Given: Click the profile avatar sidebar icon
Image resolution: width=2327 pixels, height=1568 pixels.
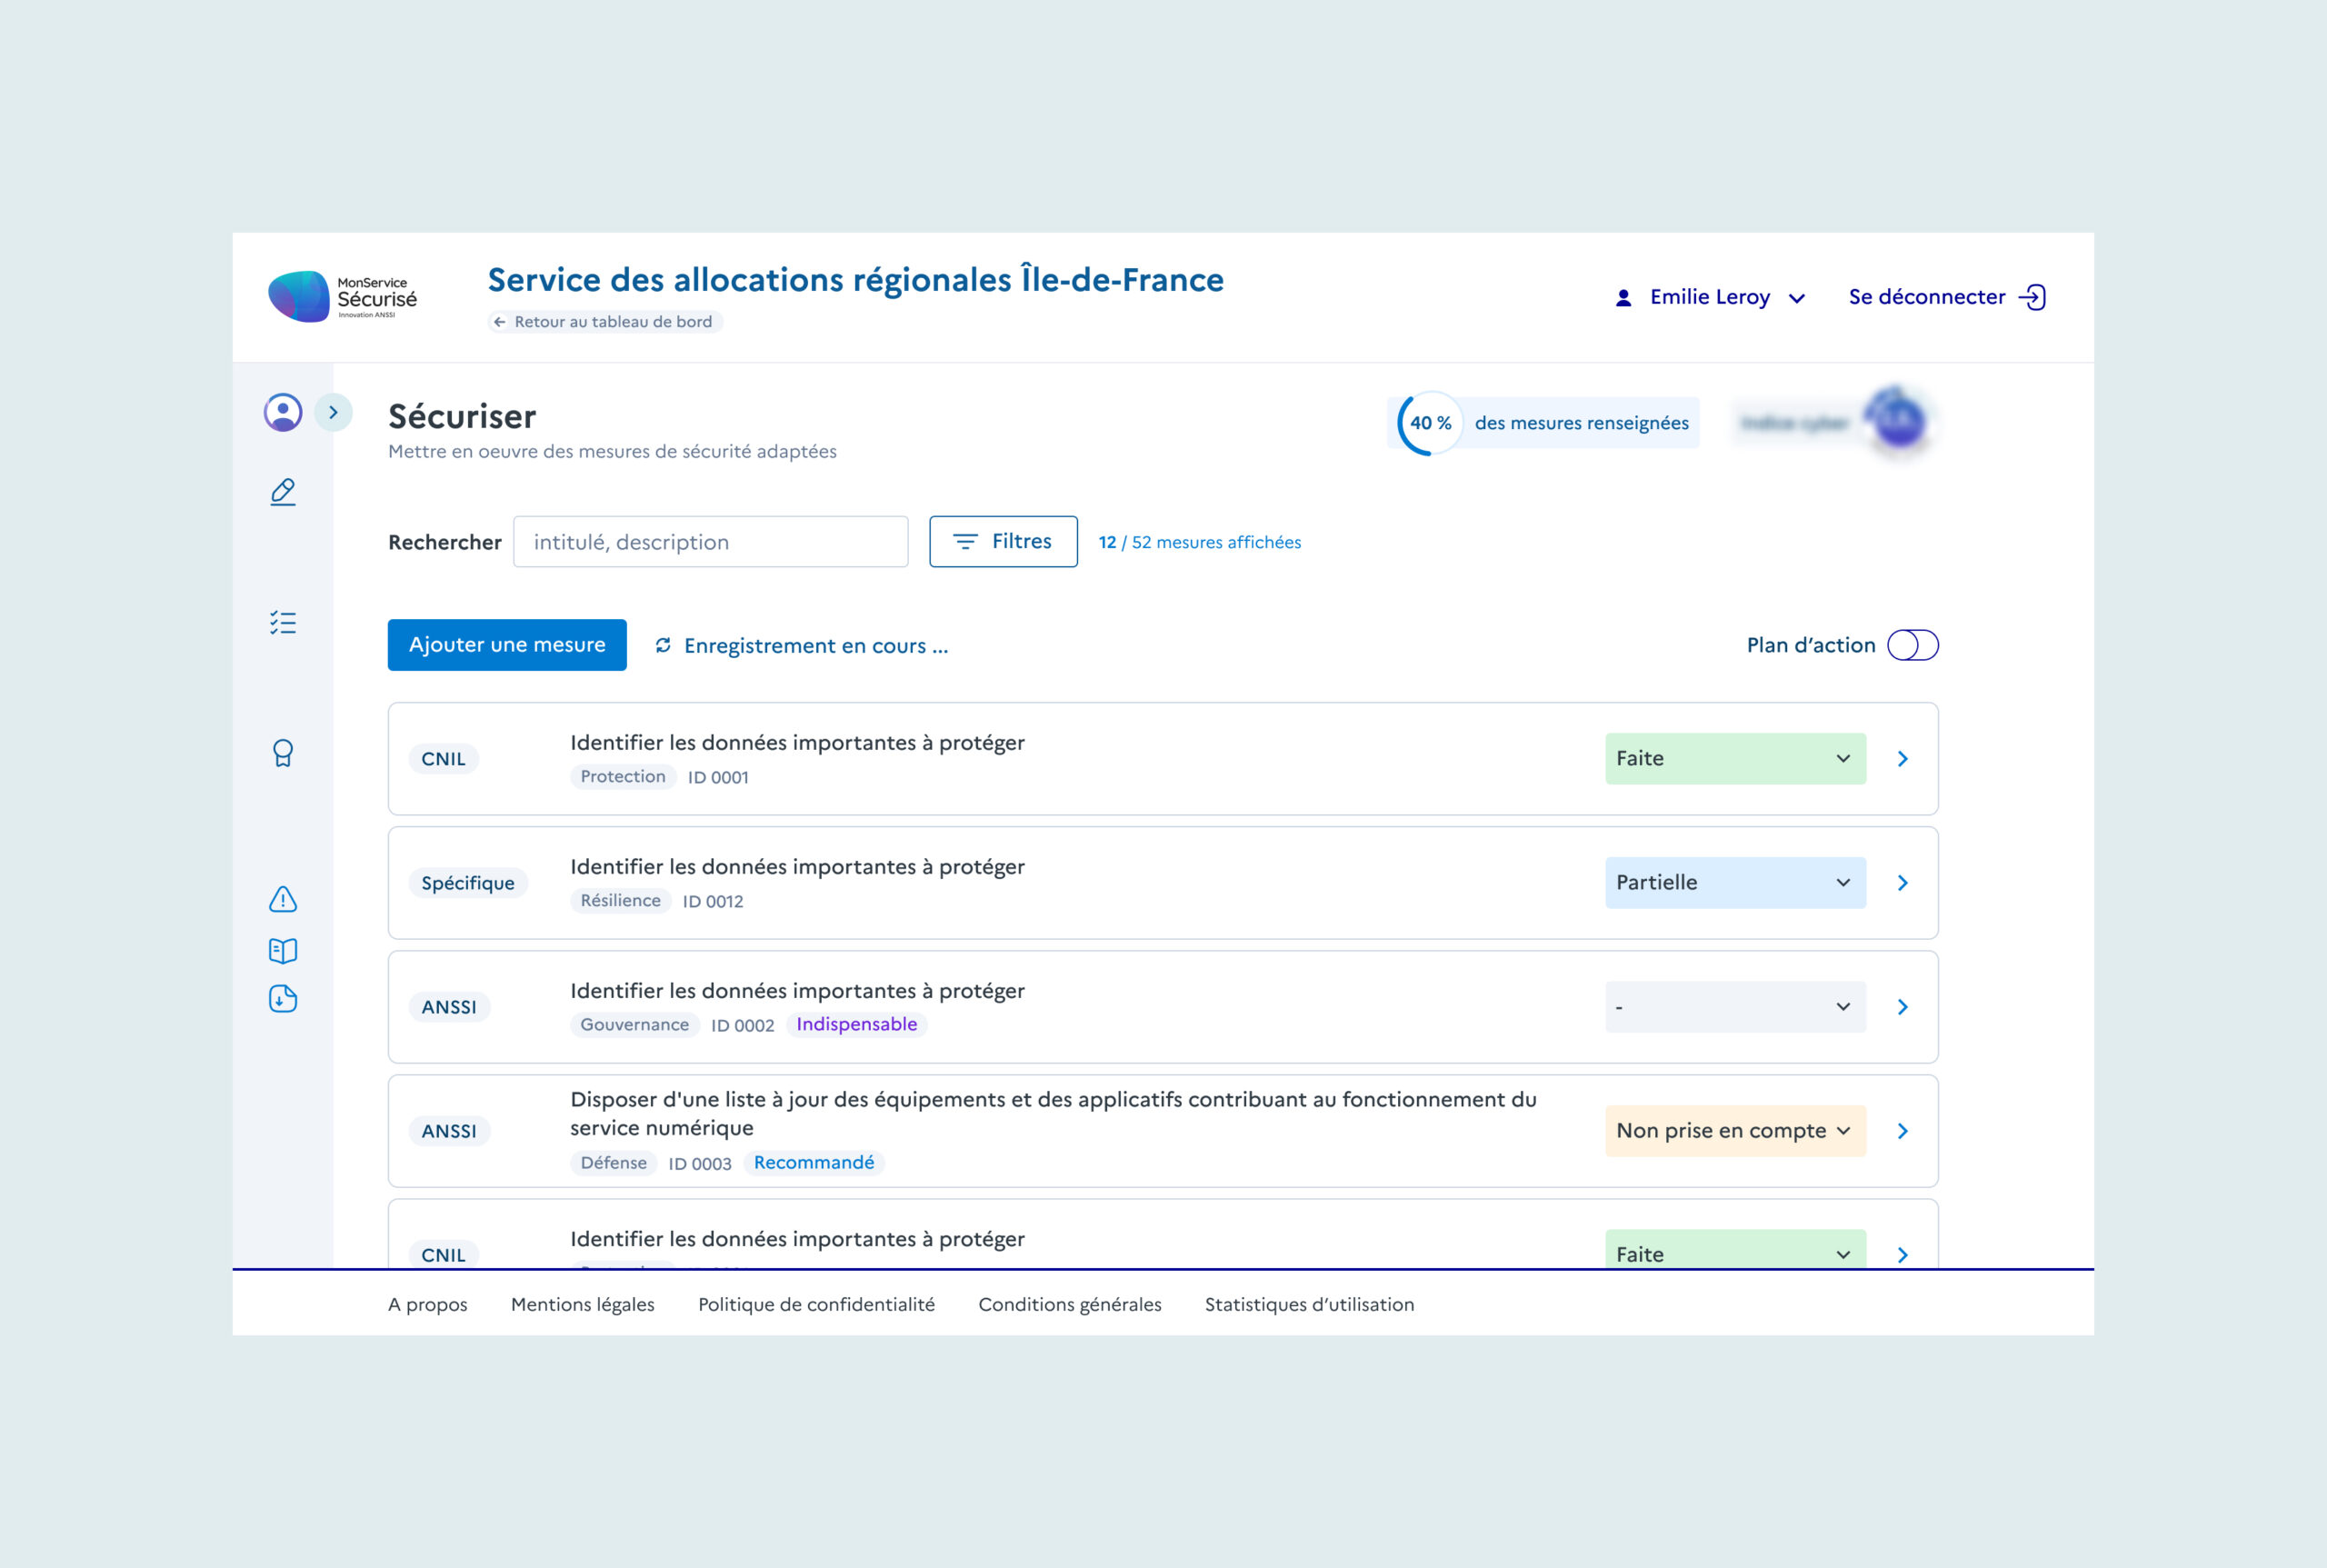Looking at the screenshot, I should (x=283, y=412).
